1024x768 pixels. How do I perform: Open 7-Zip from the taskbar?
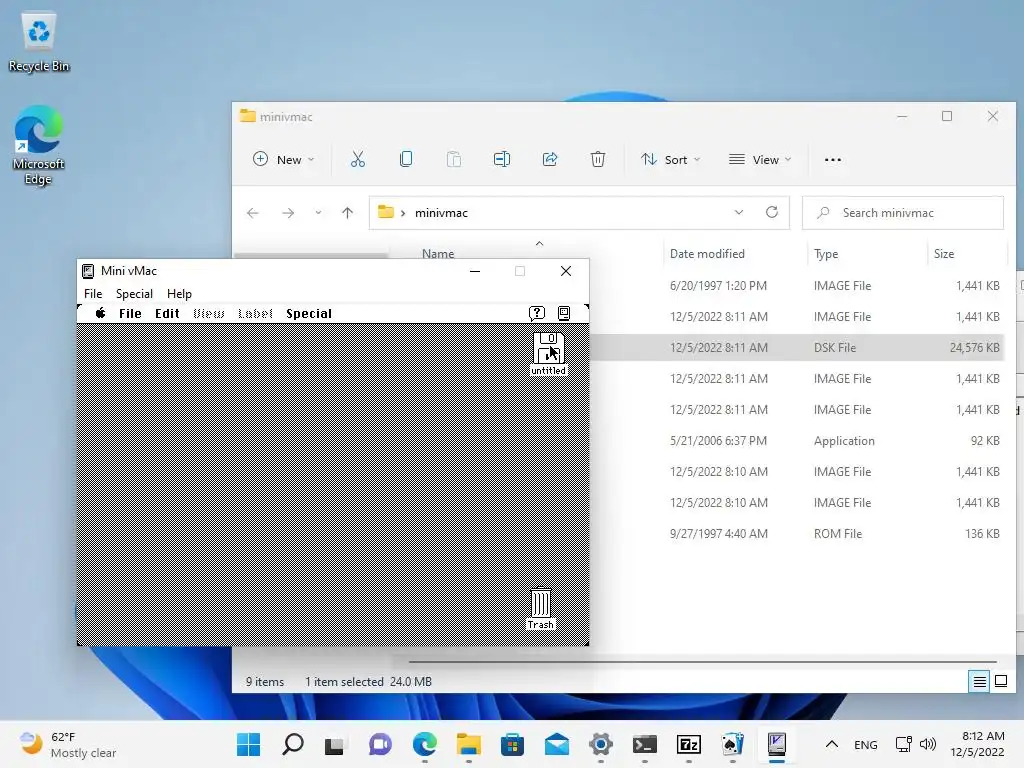pyautogui.click(x=688, y=744)
